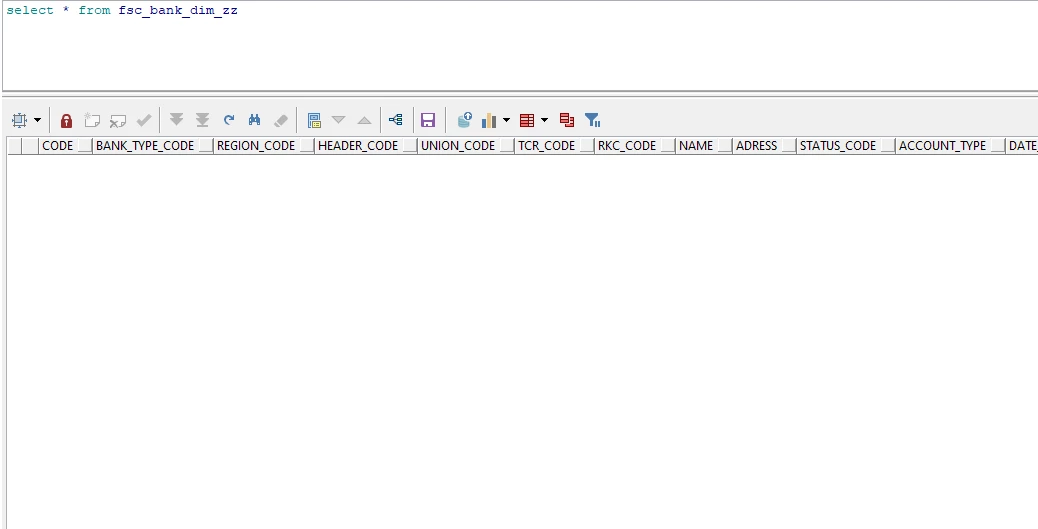Click the eraser clear record icon
Screen dimensions: 1038x529
click(281, 120)
